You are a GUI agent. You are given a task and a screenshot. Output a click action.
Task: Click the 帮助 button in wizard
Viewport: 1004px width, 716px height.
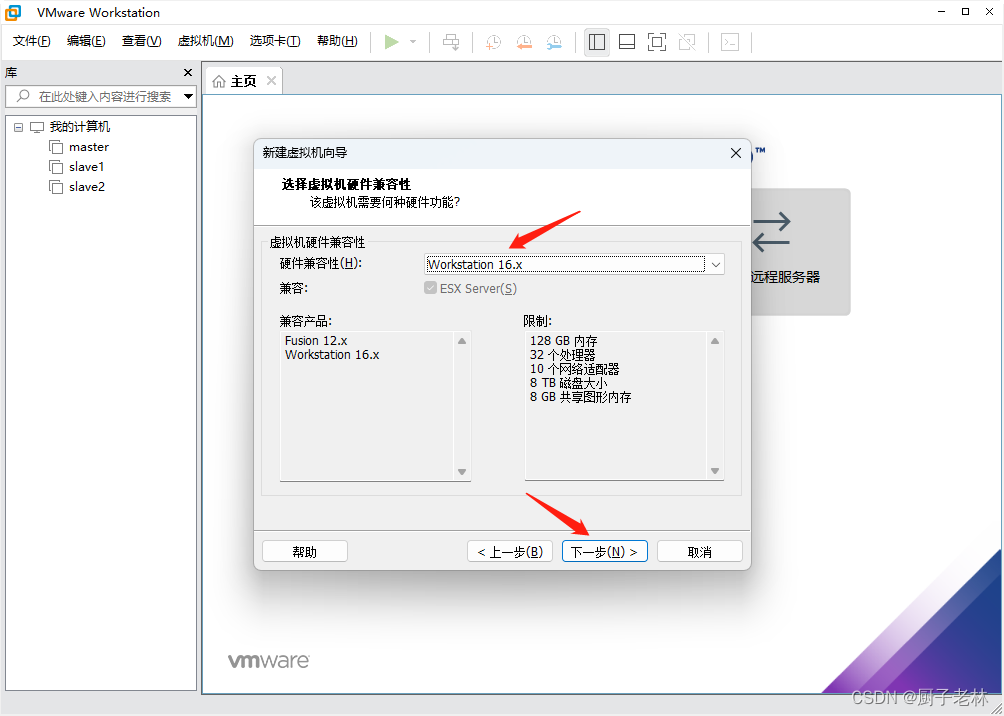305,551
